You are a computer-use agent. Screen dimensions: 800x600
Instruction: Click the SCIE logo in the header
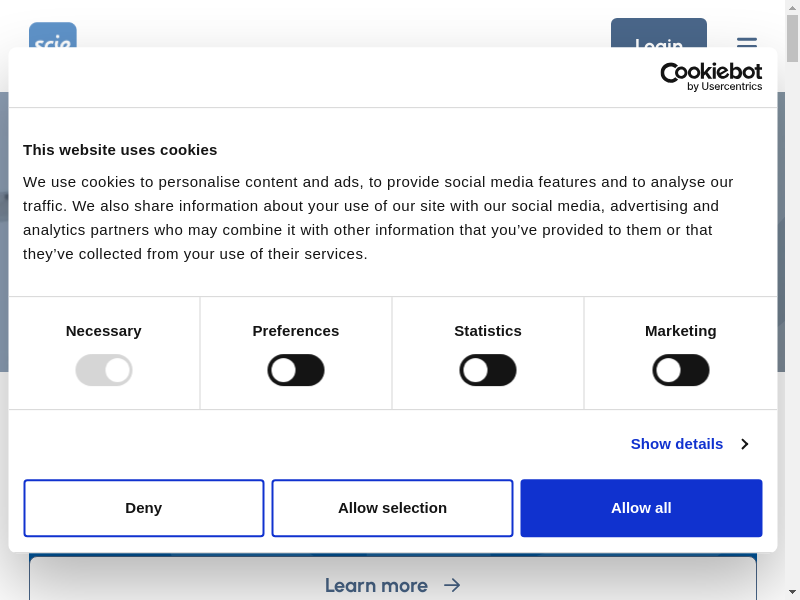(52, 36)
